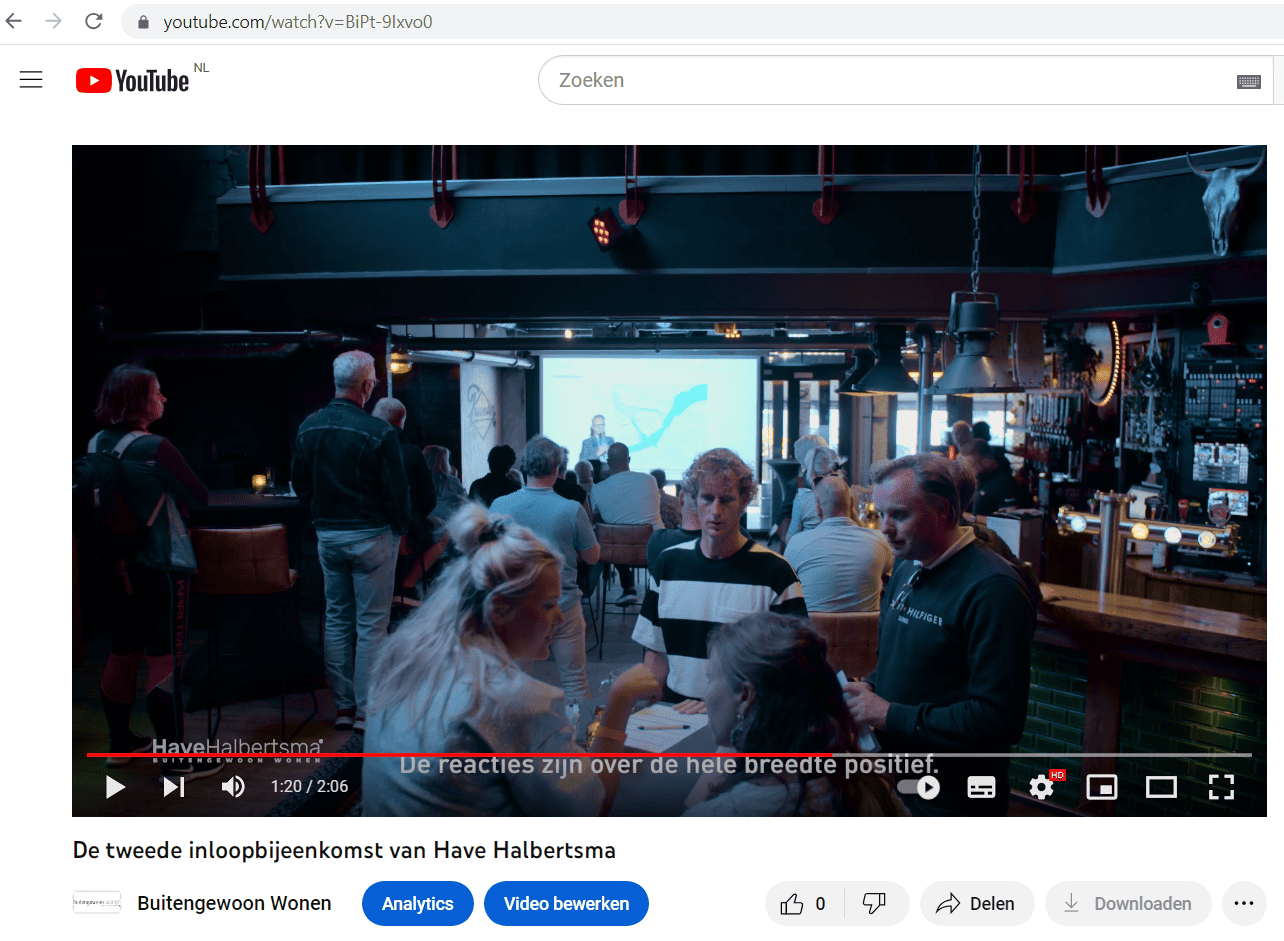Toggle subtitles on the video

coord(981,787)
